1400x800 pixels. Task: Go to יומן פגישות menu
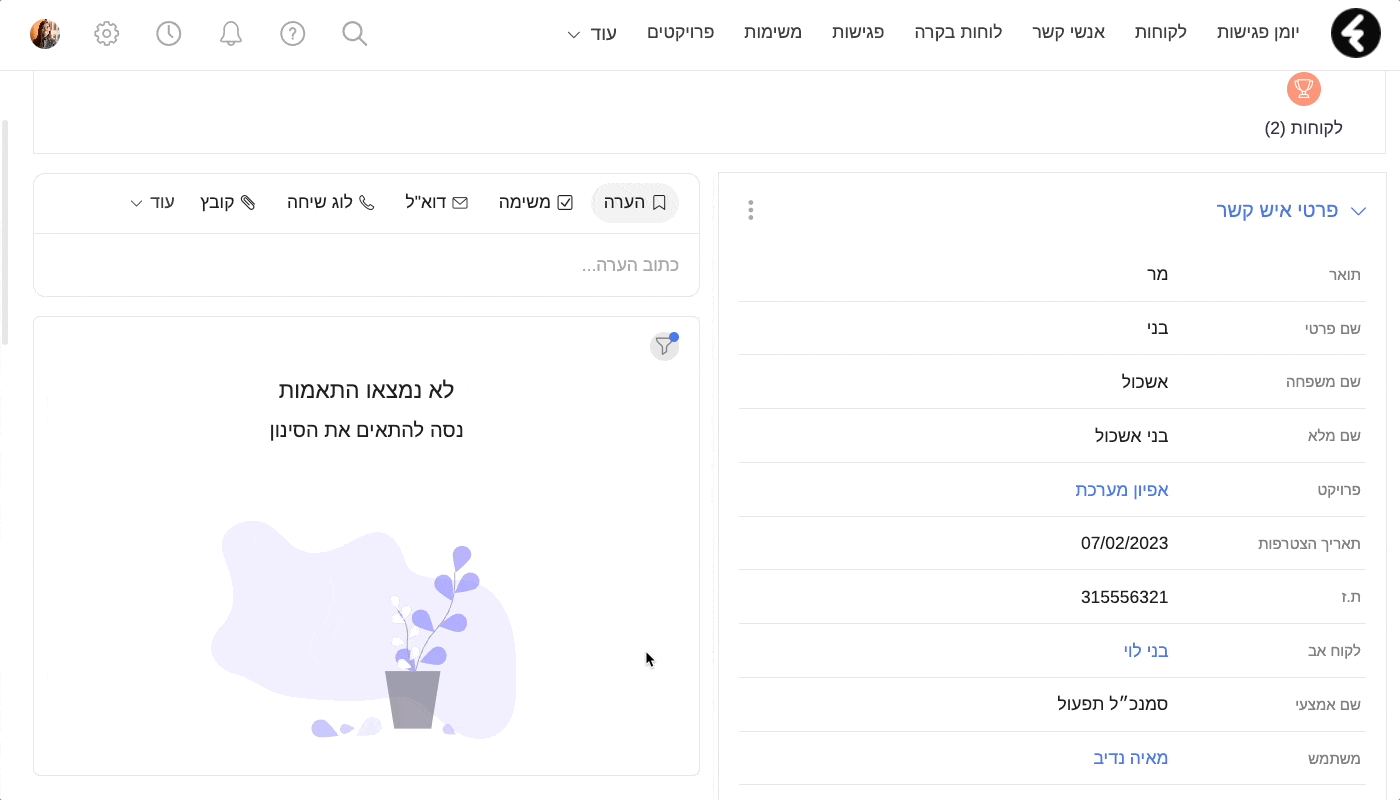1257,32
